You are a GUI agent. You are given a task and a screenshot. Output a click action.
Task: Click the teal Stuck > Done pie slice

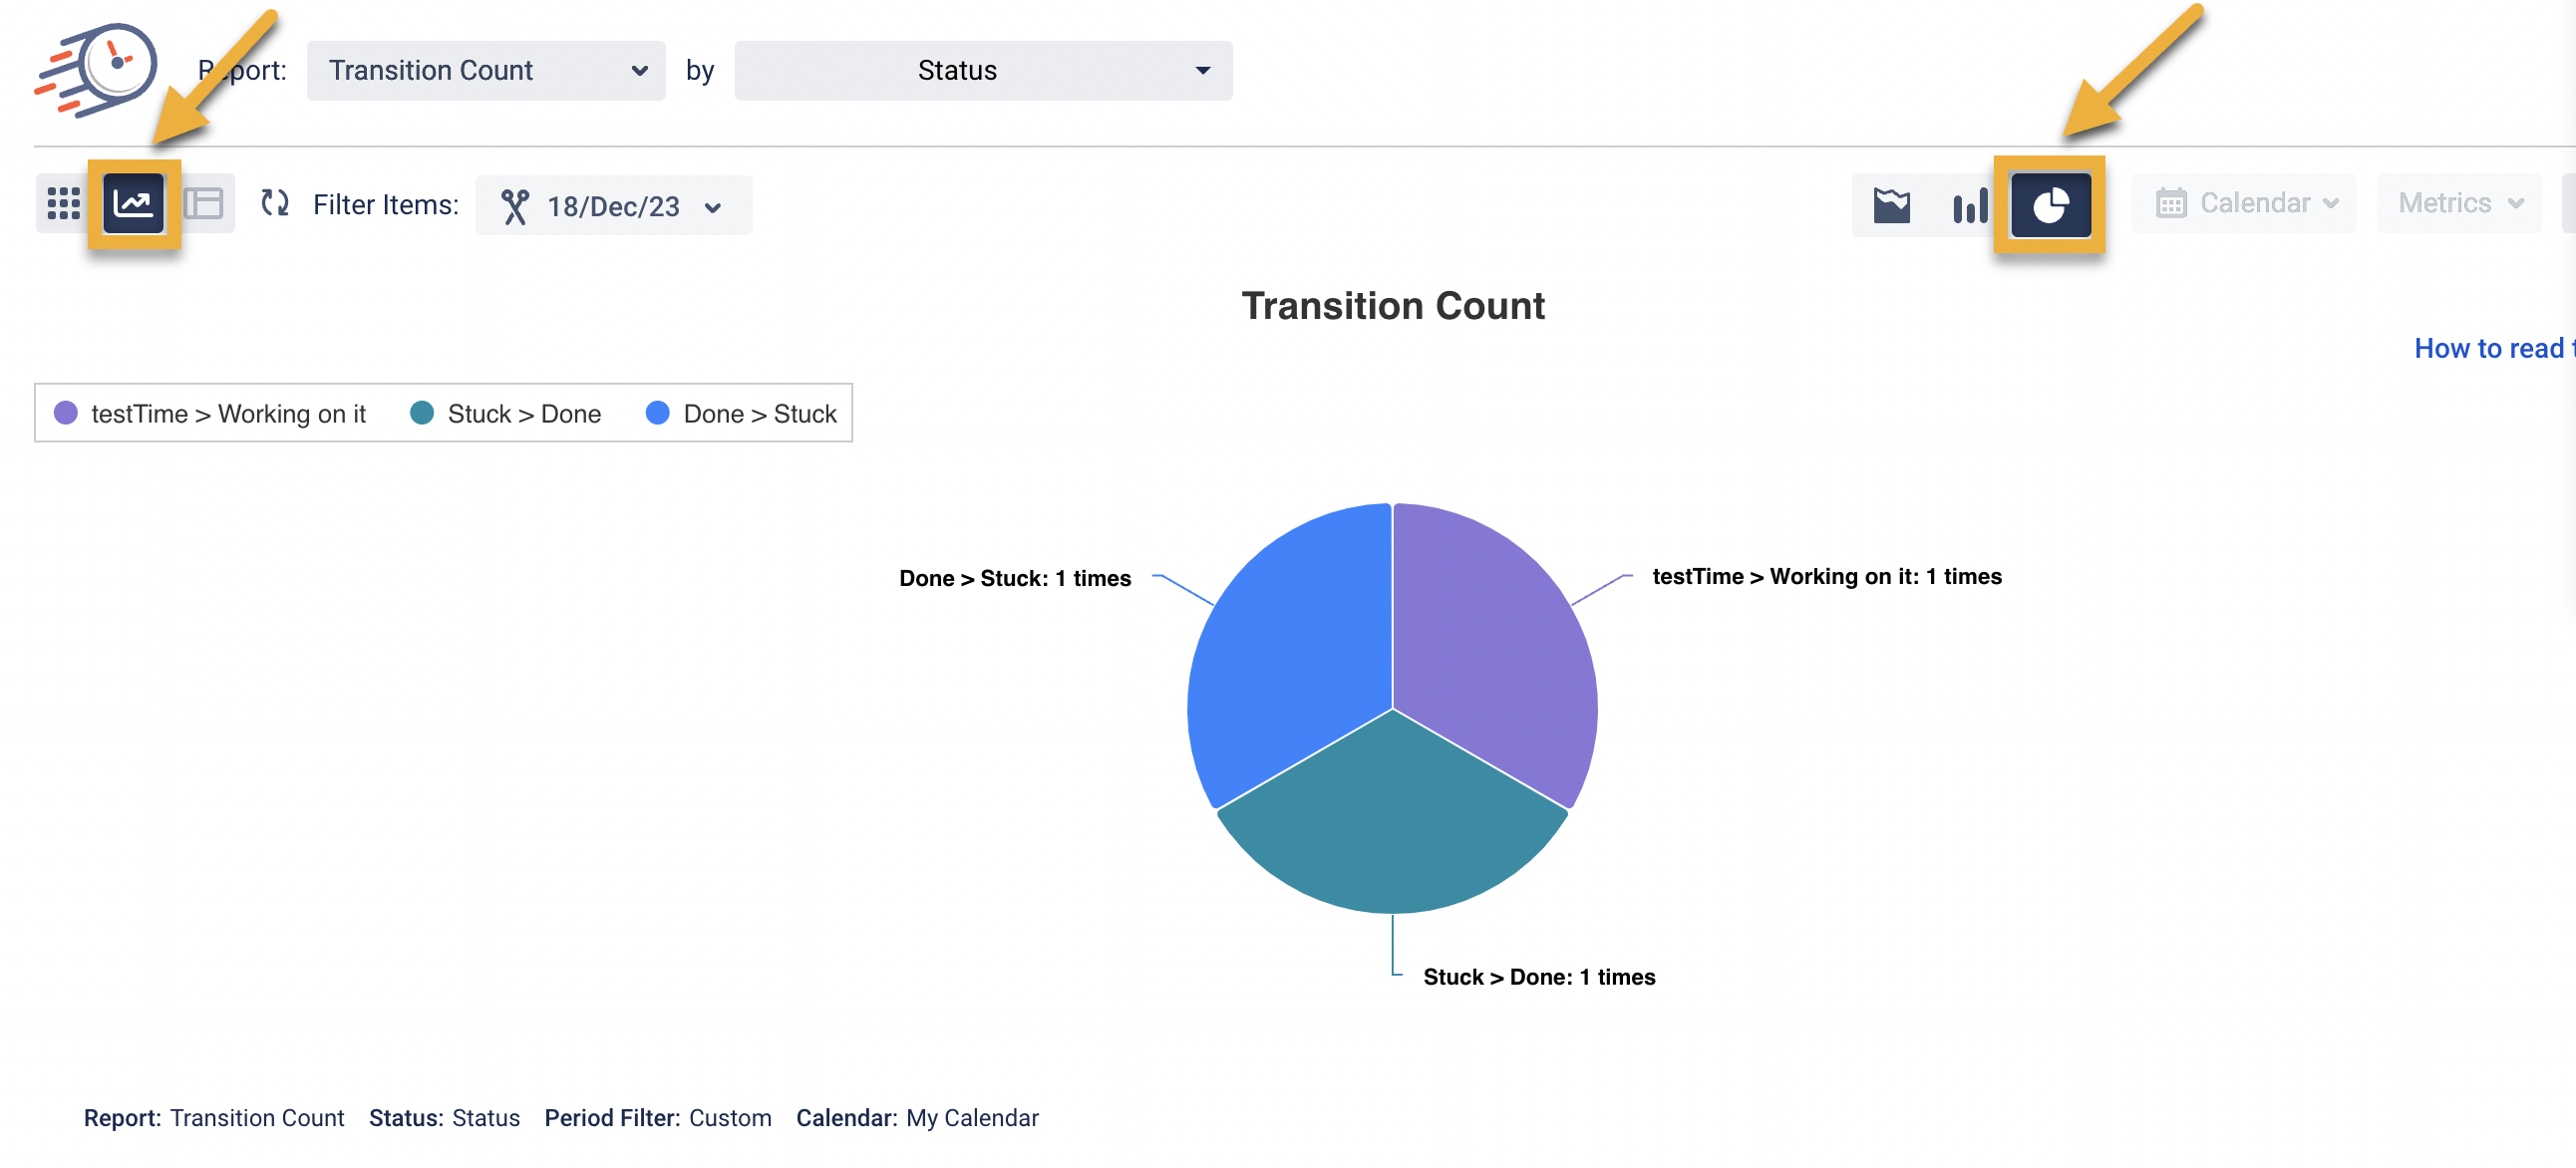pyautogui.click(x=1392, y=830)
